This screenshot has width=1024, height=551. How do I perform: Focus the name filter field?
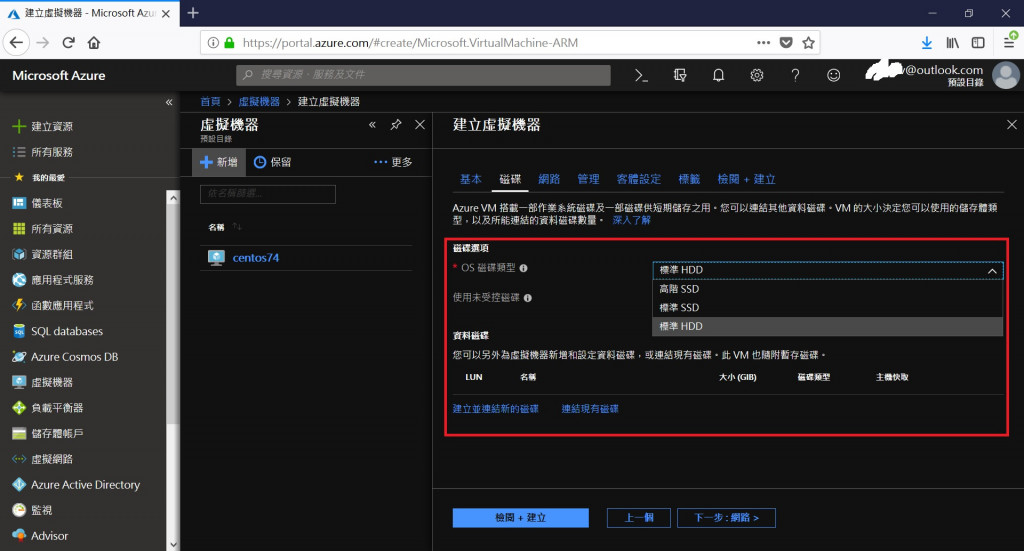pyautogui.click(x=268, y=194)
